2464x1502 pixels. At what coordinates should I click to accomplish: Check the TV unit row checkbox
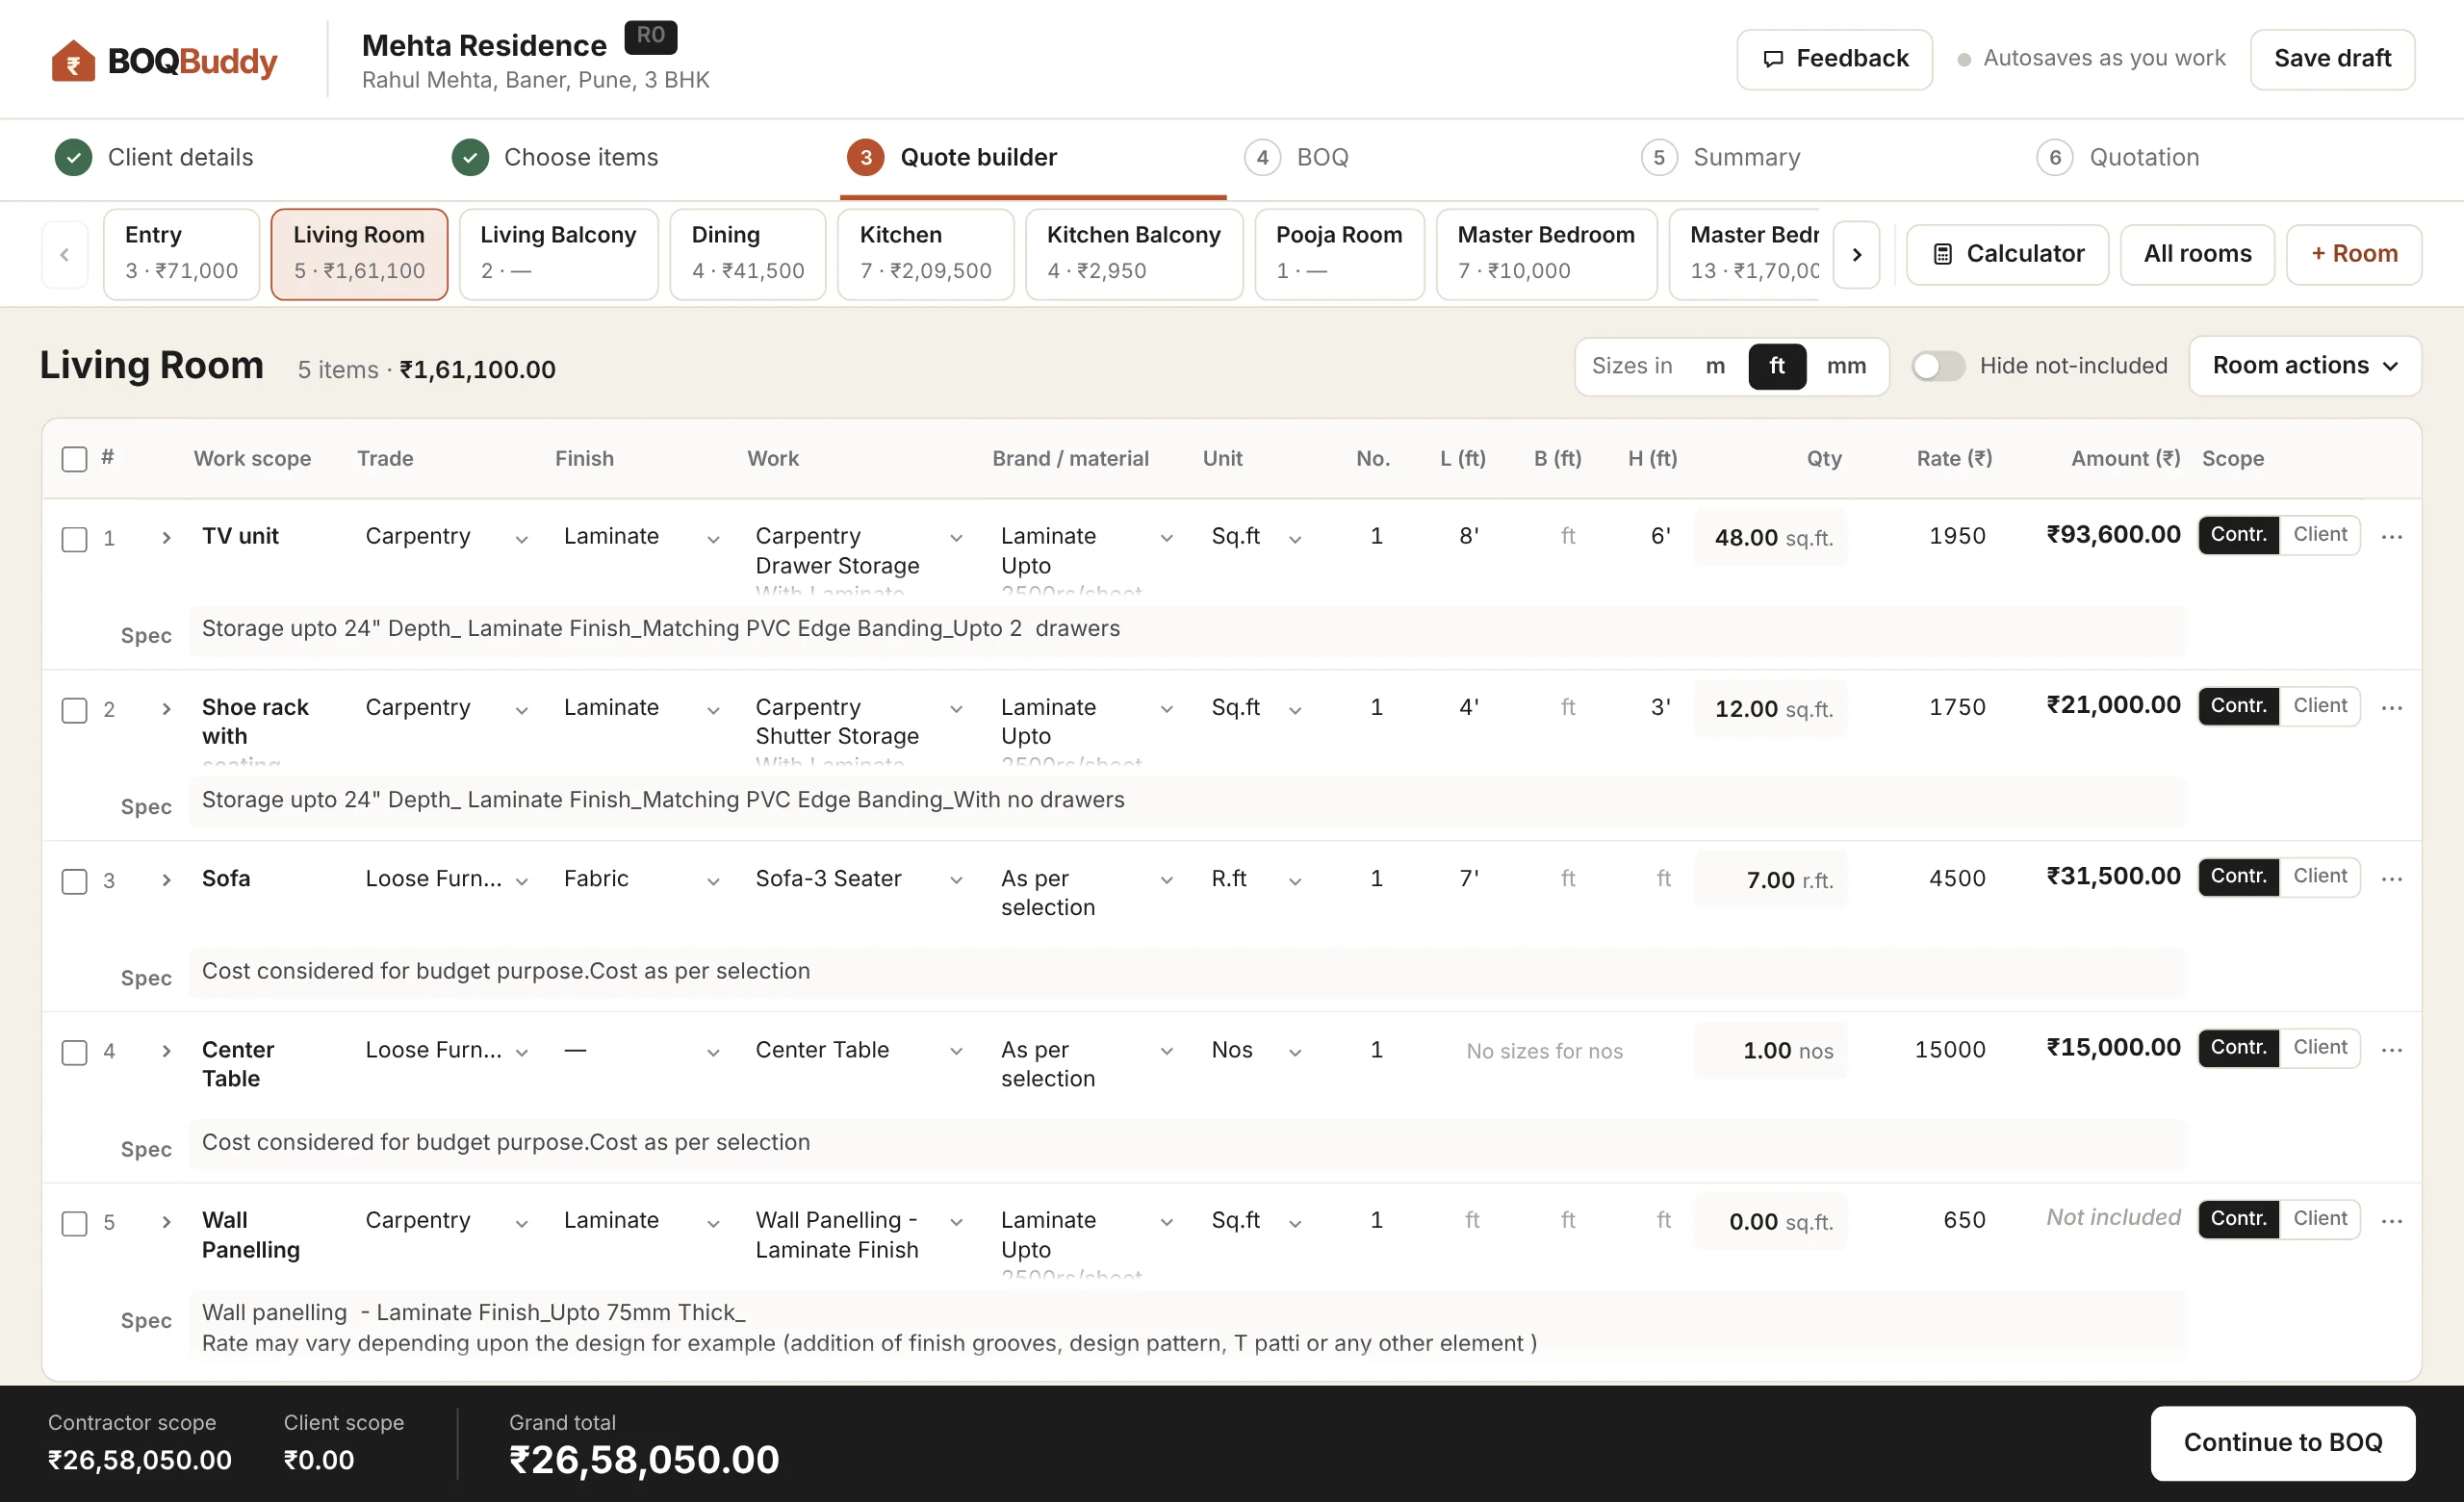pyautogui.click(x=74, y=539)
